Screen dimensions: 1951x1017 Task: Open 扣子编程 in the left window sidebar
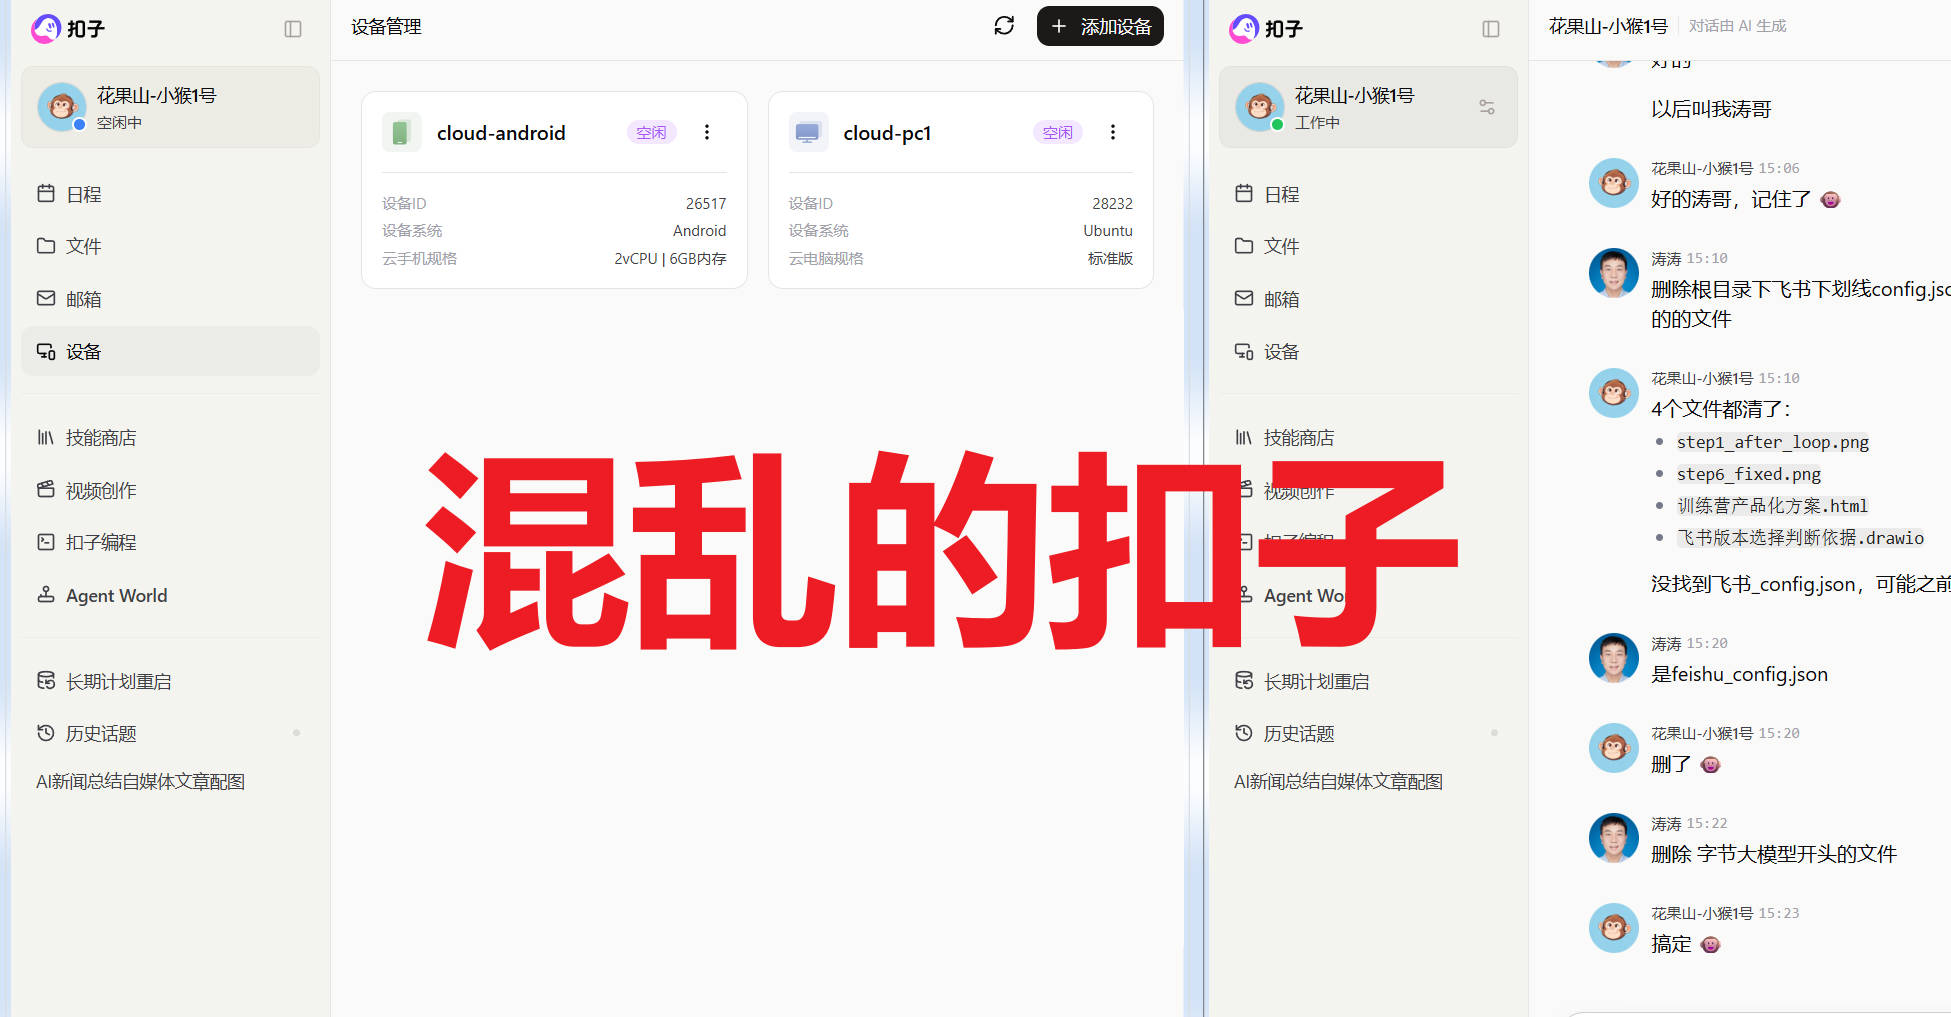(170, 542)
